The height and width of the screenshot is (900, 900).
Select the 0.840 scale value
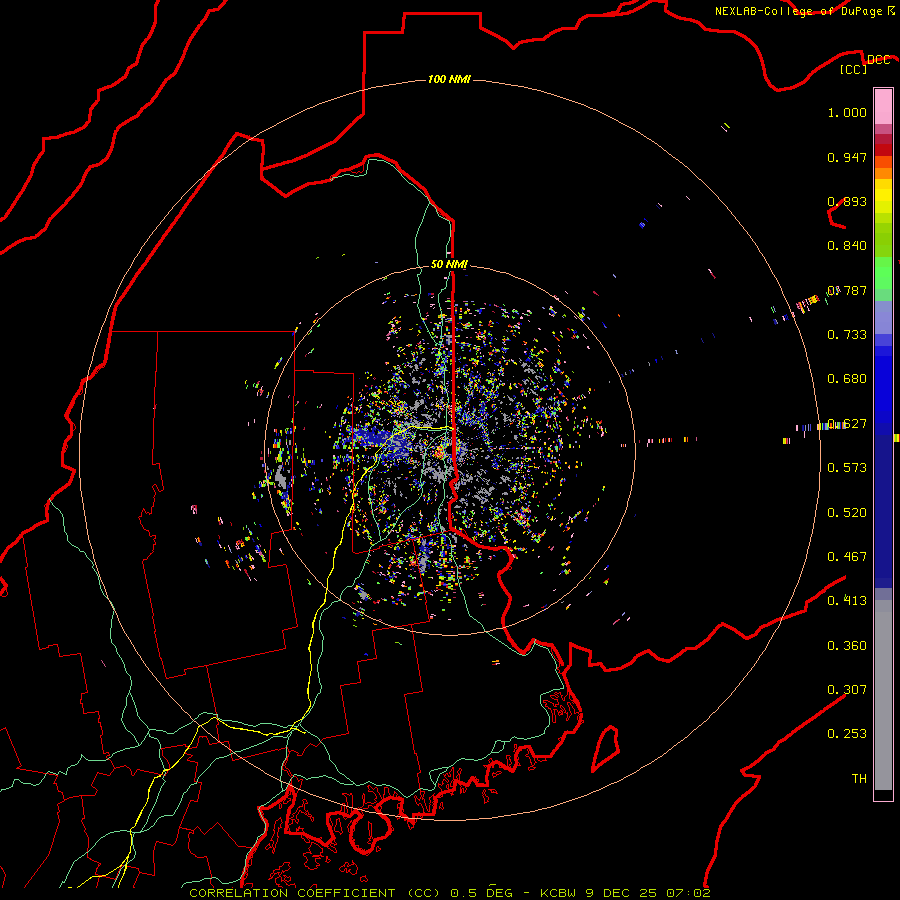tap(847, 246)
